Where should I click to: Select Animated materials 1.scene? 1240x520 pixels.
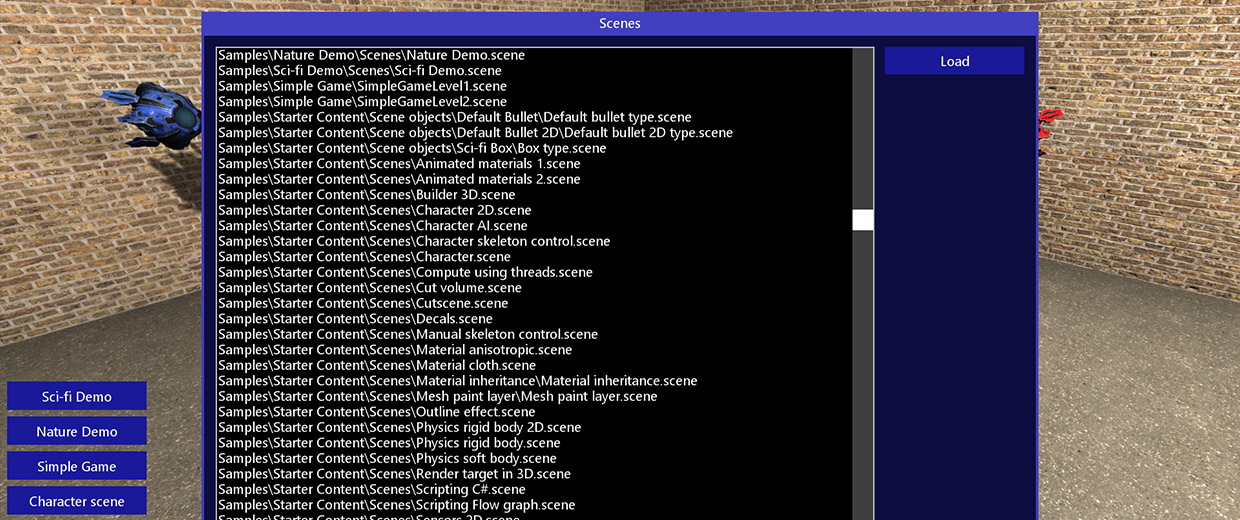click(399, 164)
